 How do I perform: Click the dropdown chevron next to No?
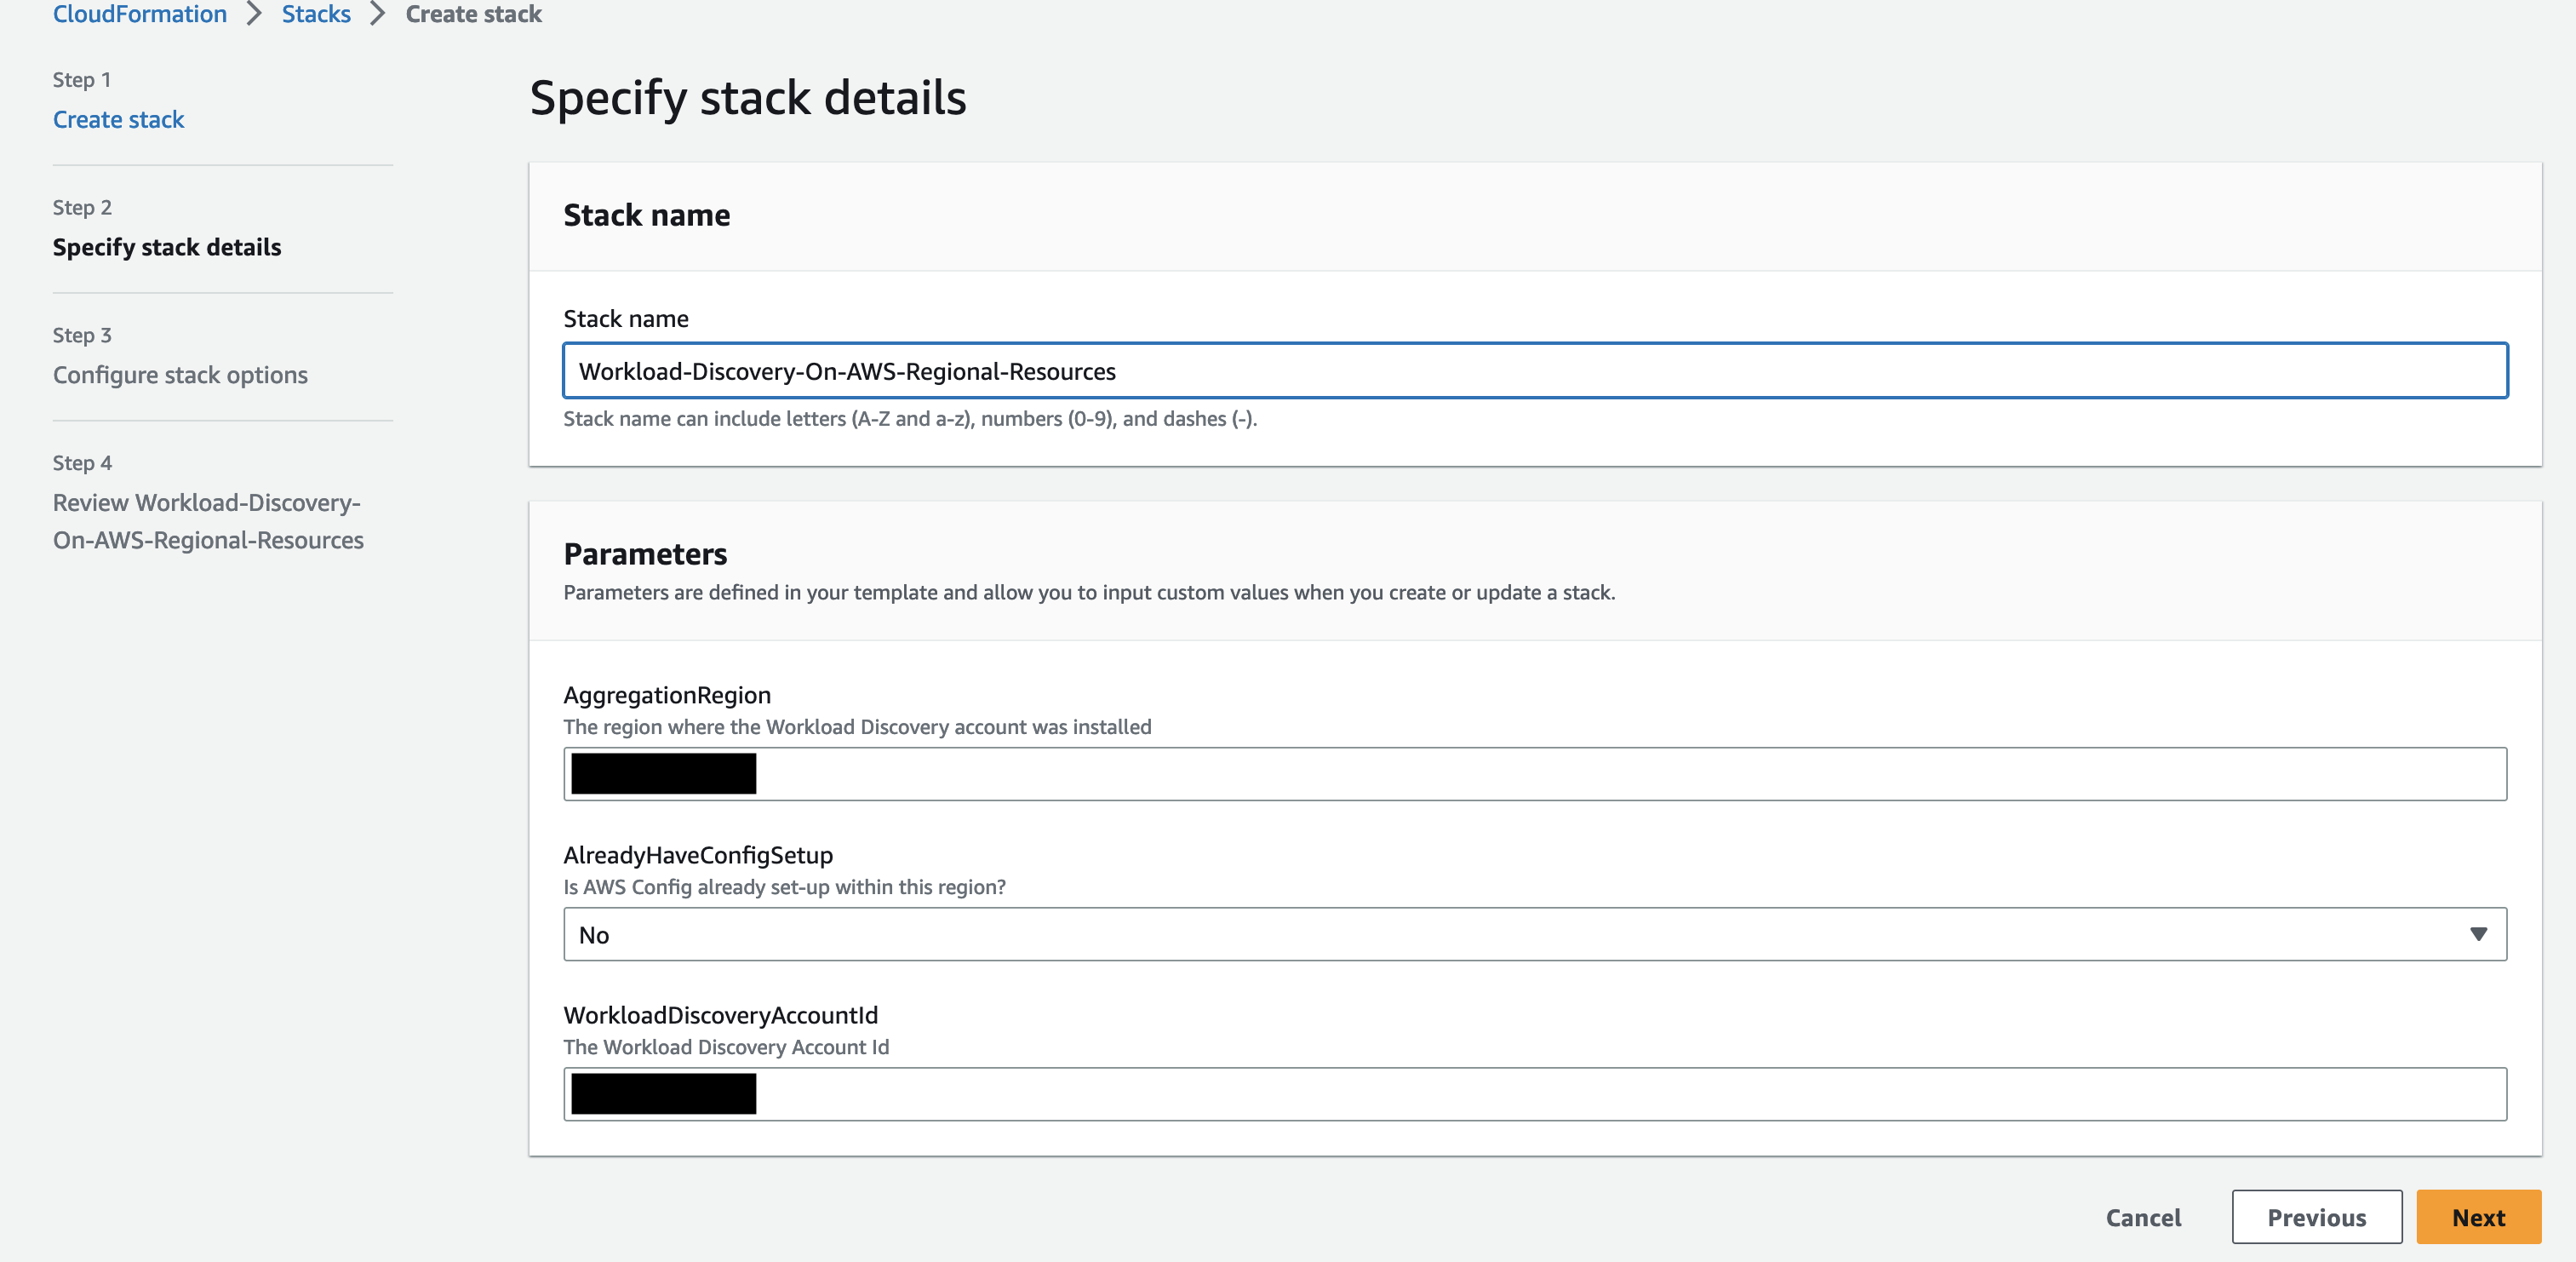click(2477, 934)
